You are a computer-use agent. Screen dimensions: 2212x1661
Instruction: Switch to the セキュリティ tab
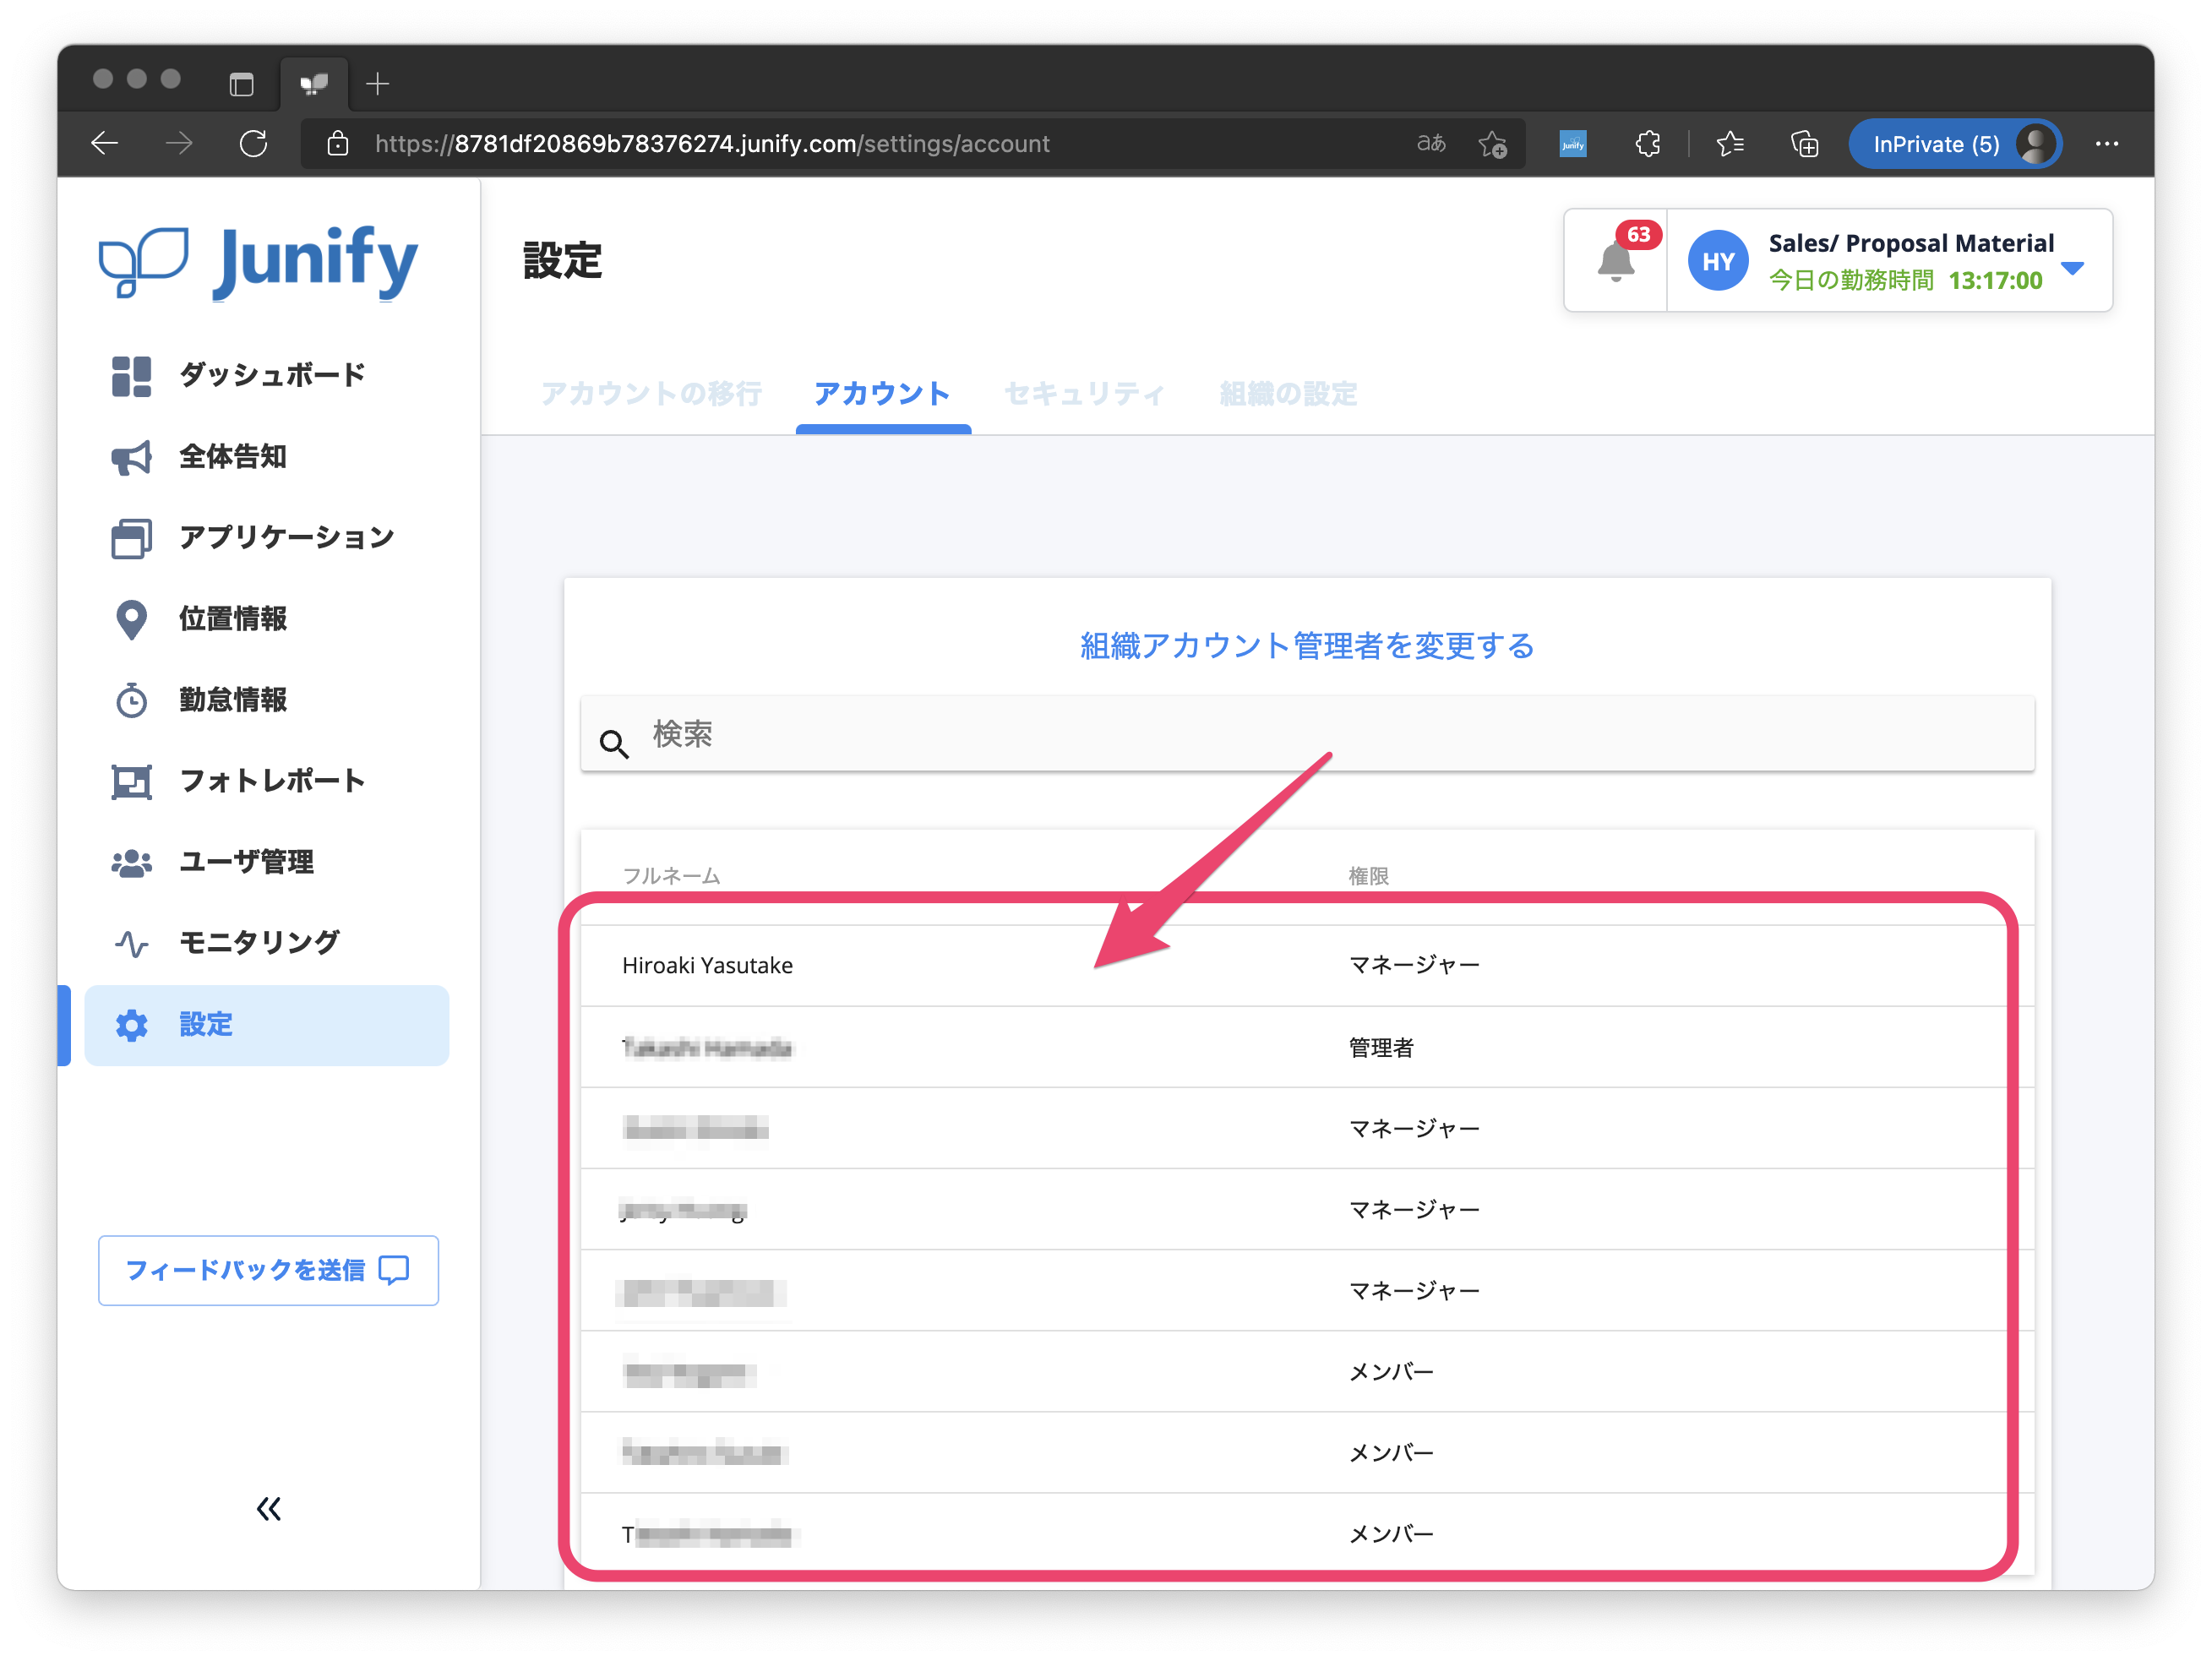(x=1084, y=394)
